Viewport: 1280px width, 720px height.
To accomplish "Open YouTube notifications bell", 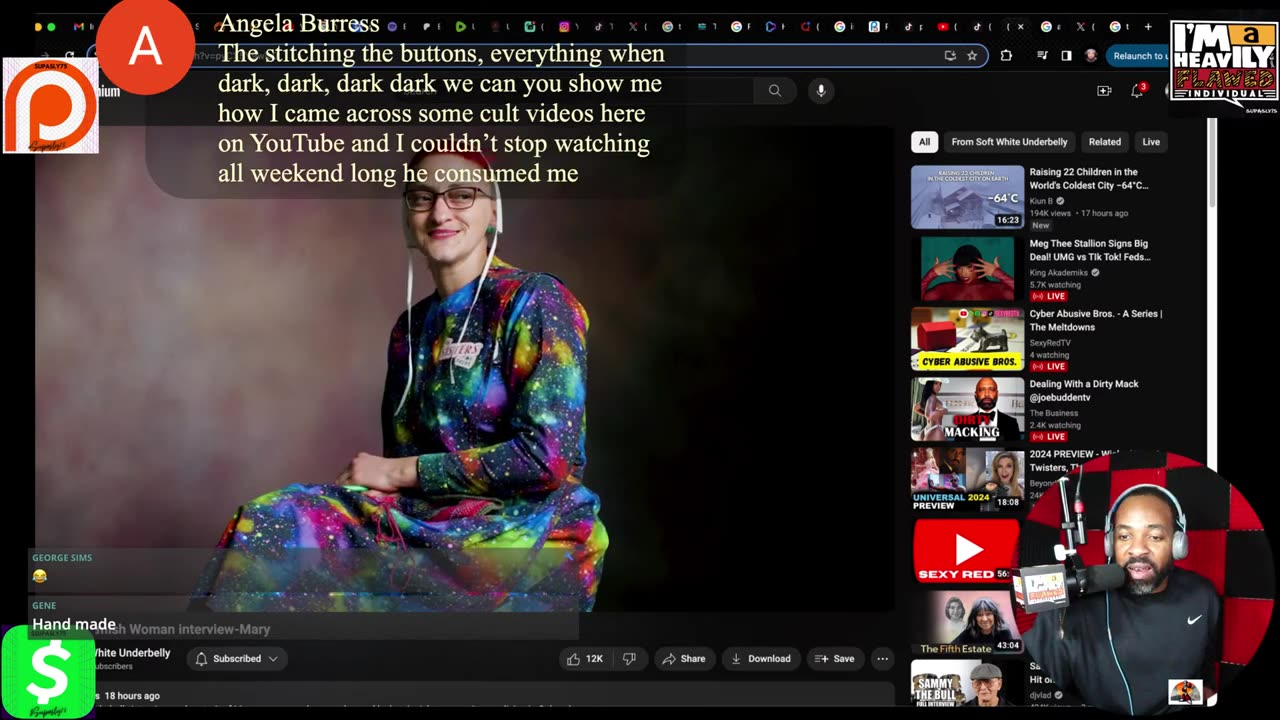I will (1137, 91).
